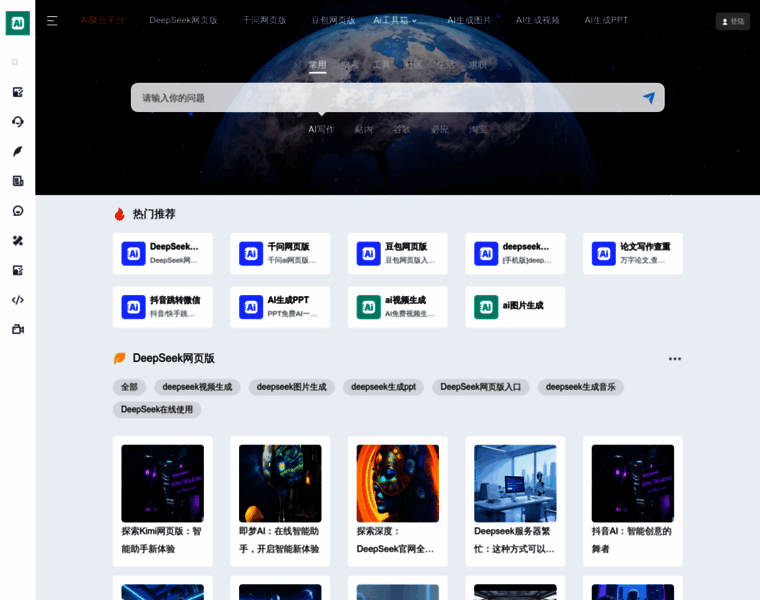Click the 豆包网页版 card AI icon
760x600 pixels.
[x=368, y=253]
